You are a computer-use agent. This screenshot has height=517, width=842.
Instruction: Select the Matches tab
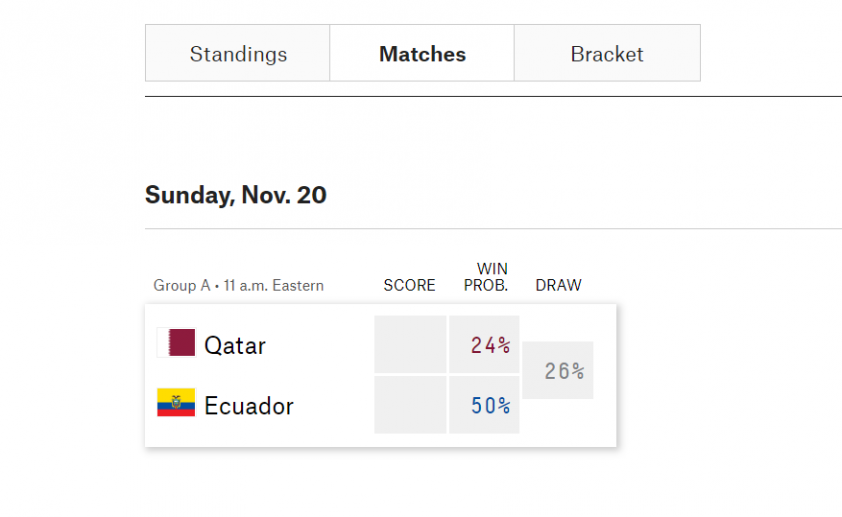(422, 53)
